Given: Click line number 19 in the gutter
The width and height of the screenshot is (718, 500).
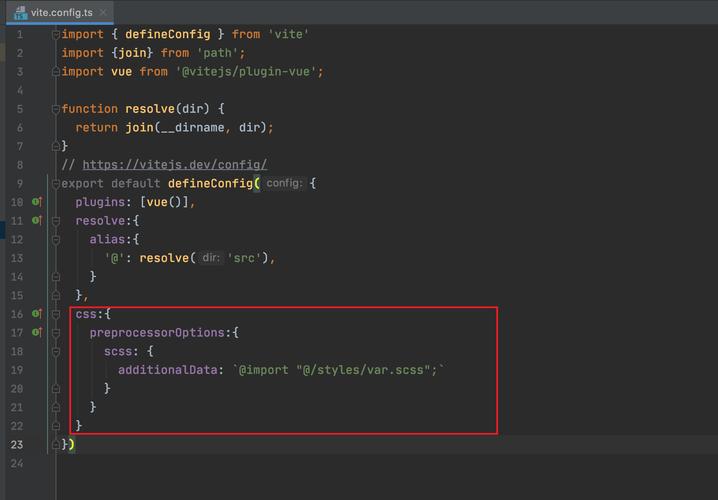Looking at the screenshot, I should tap(17, 370).
